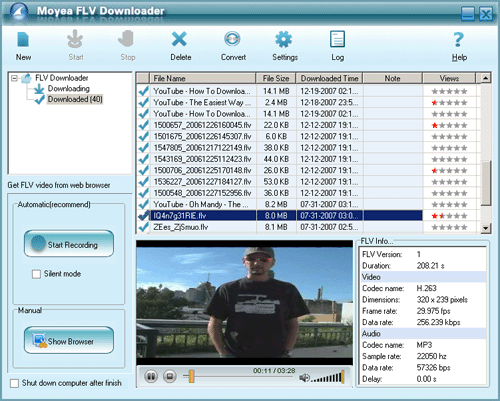Check Shut down computer after finish

tap(14, 383)
